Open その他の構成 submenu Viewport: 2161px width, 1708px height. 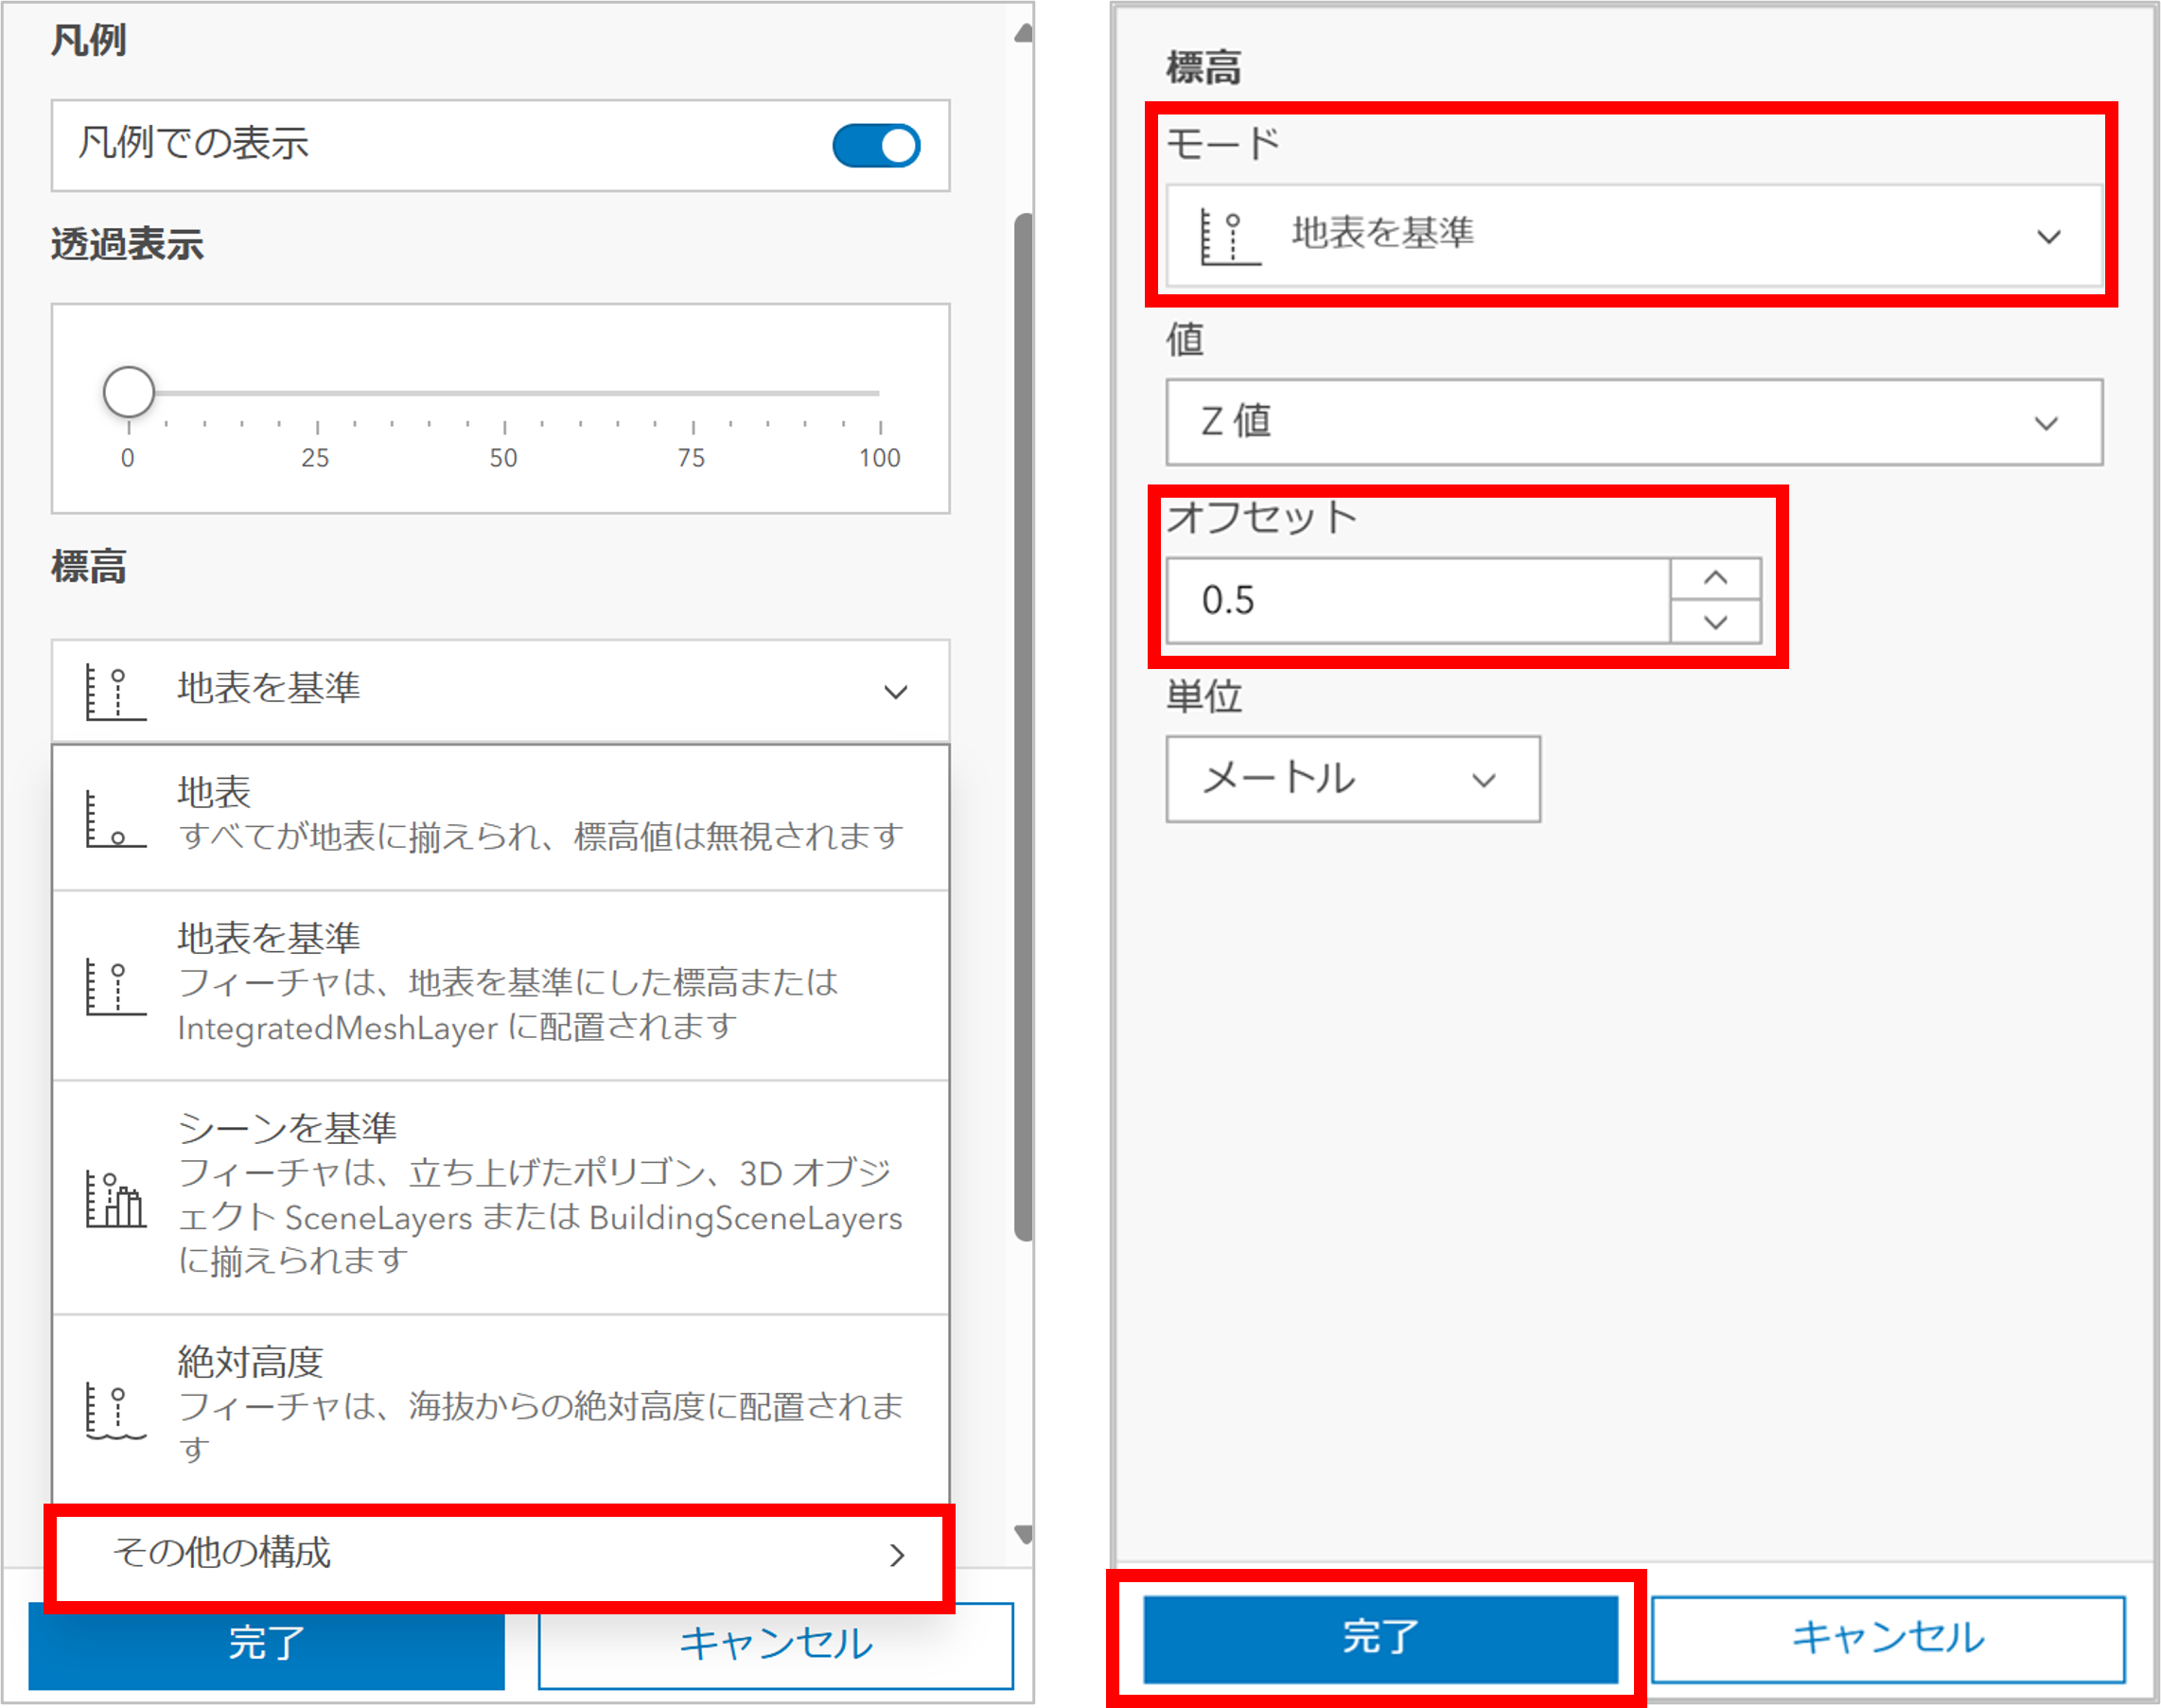500,1554
